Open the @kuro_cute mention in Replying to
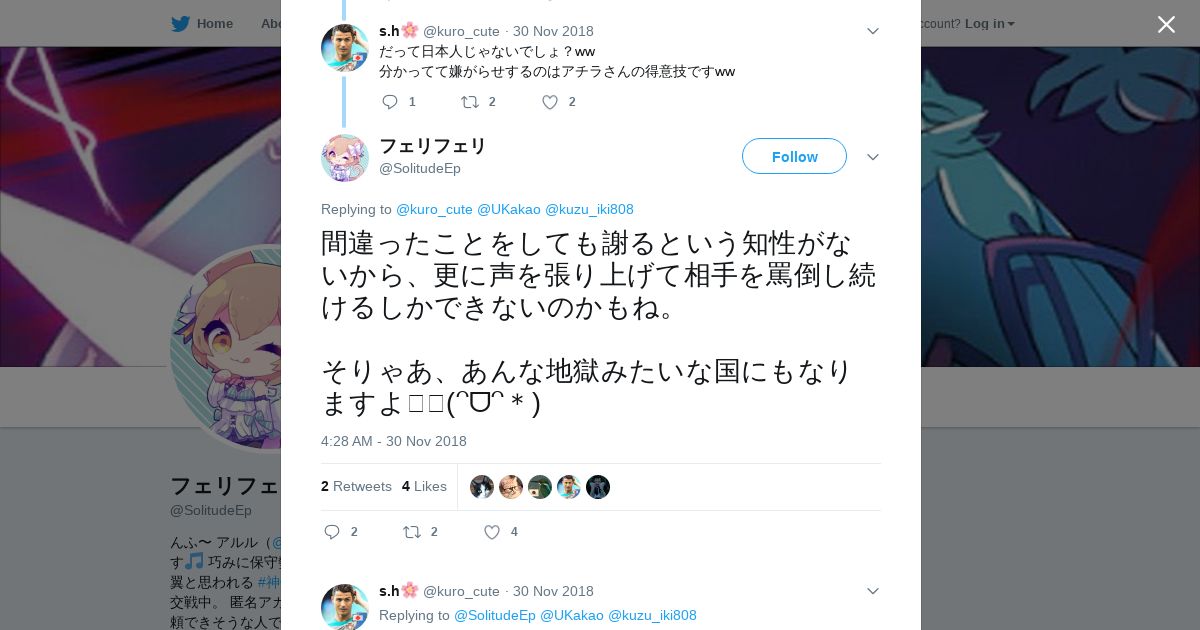 [434, 209]
